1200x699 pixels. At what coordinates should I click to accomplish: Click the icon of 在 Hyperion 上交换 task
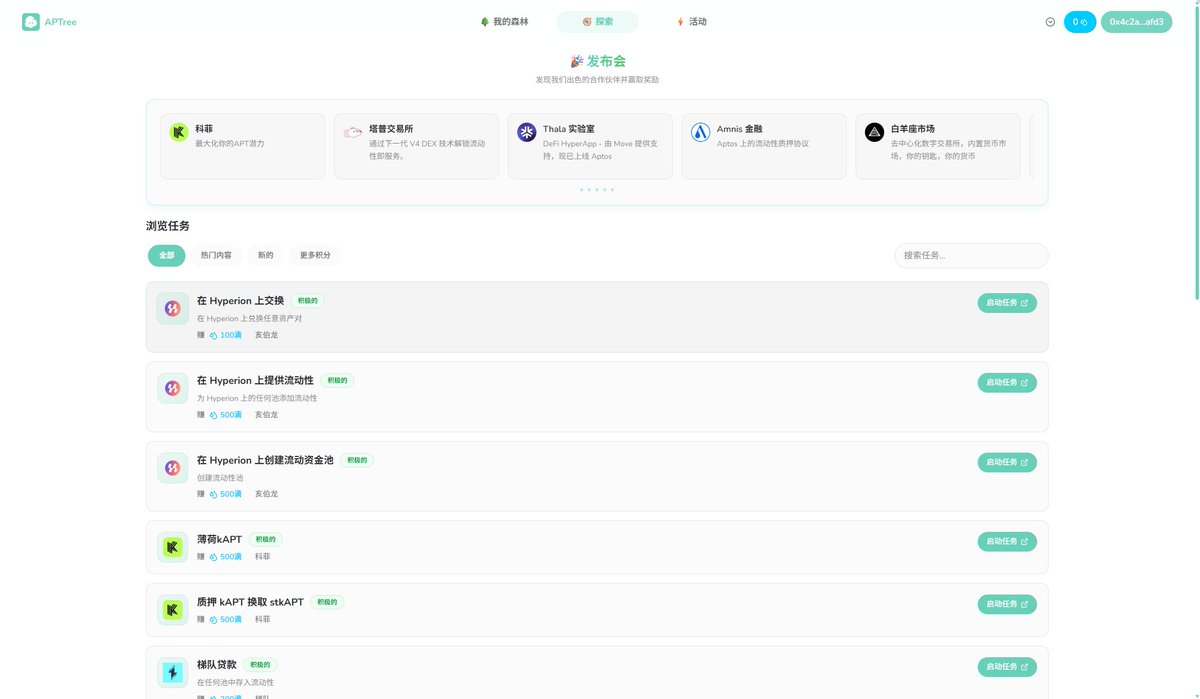tap(173, 308)
